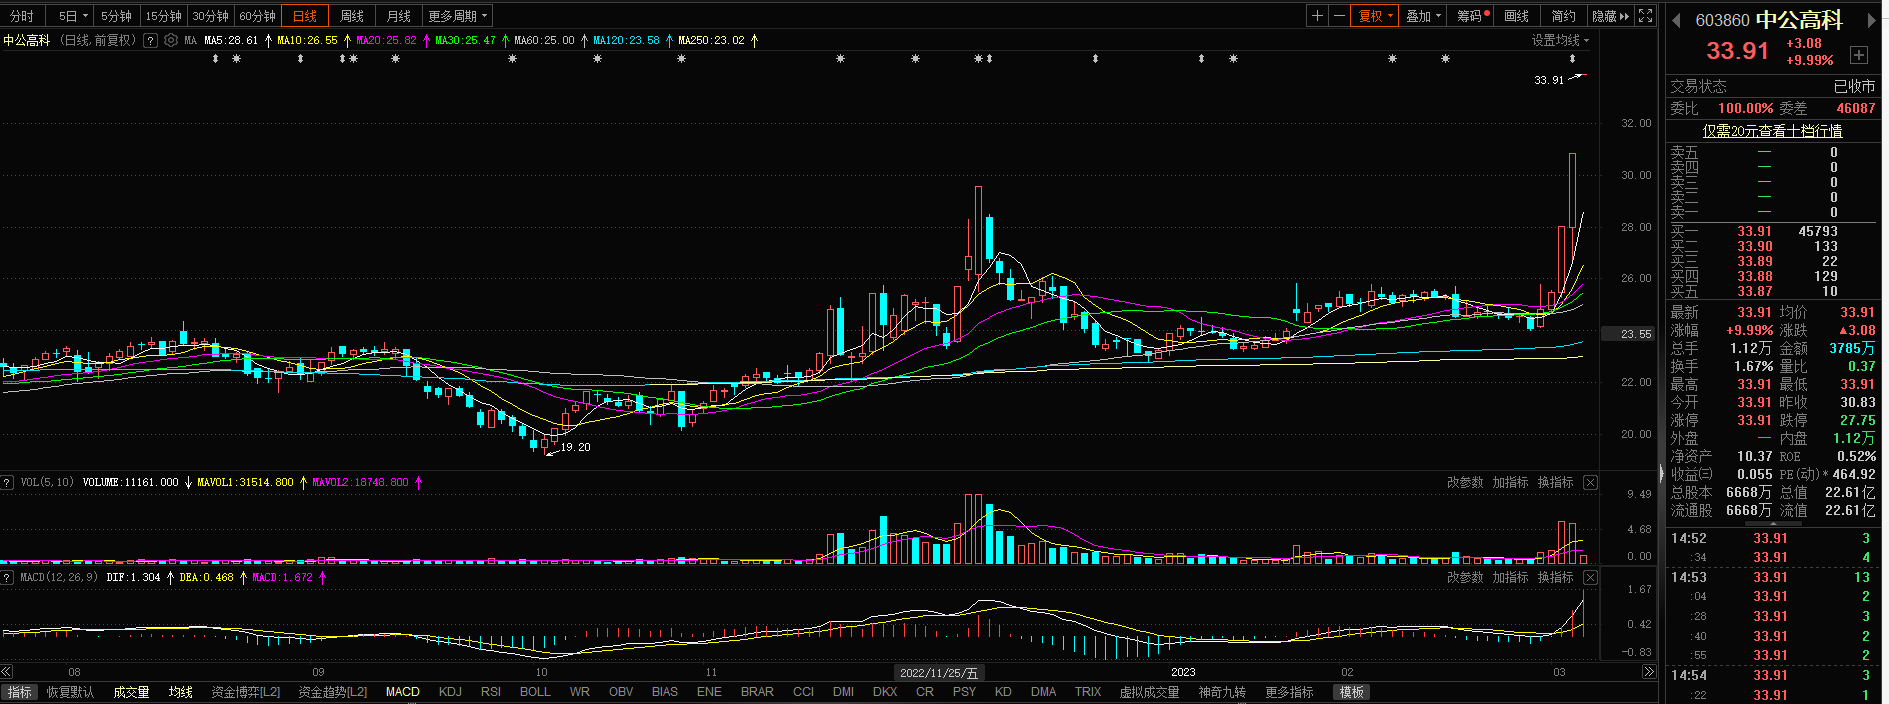Toggle the 均线 moving average overlay

pyautogui.click(x=181, y=692)
